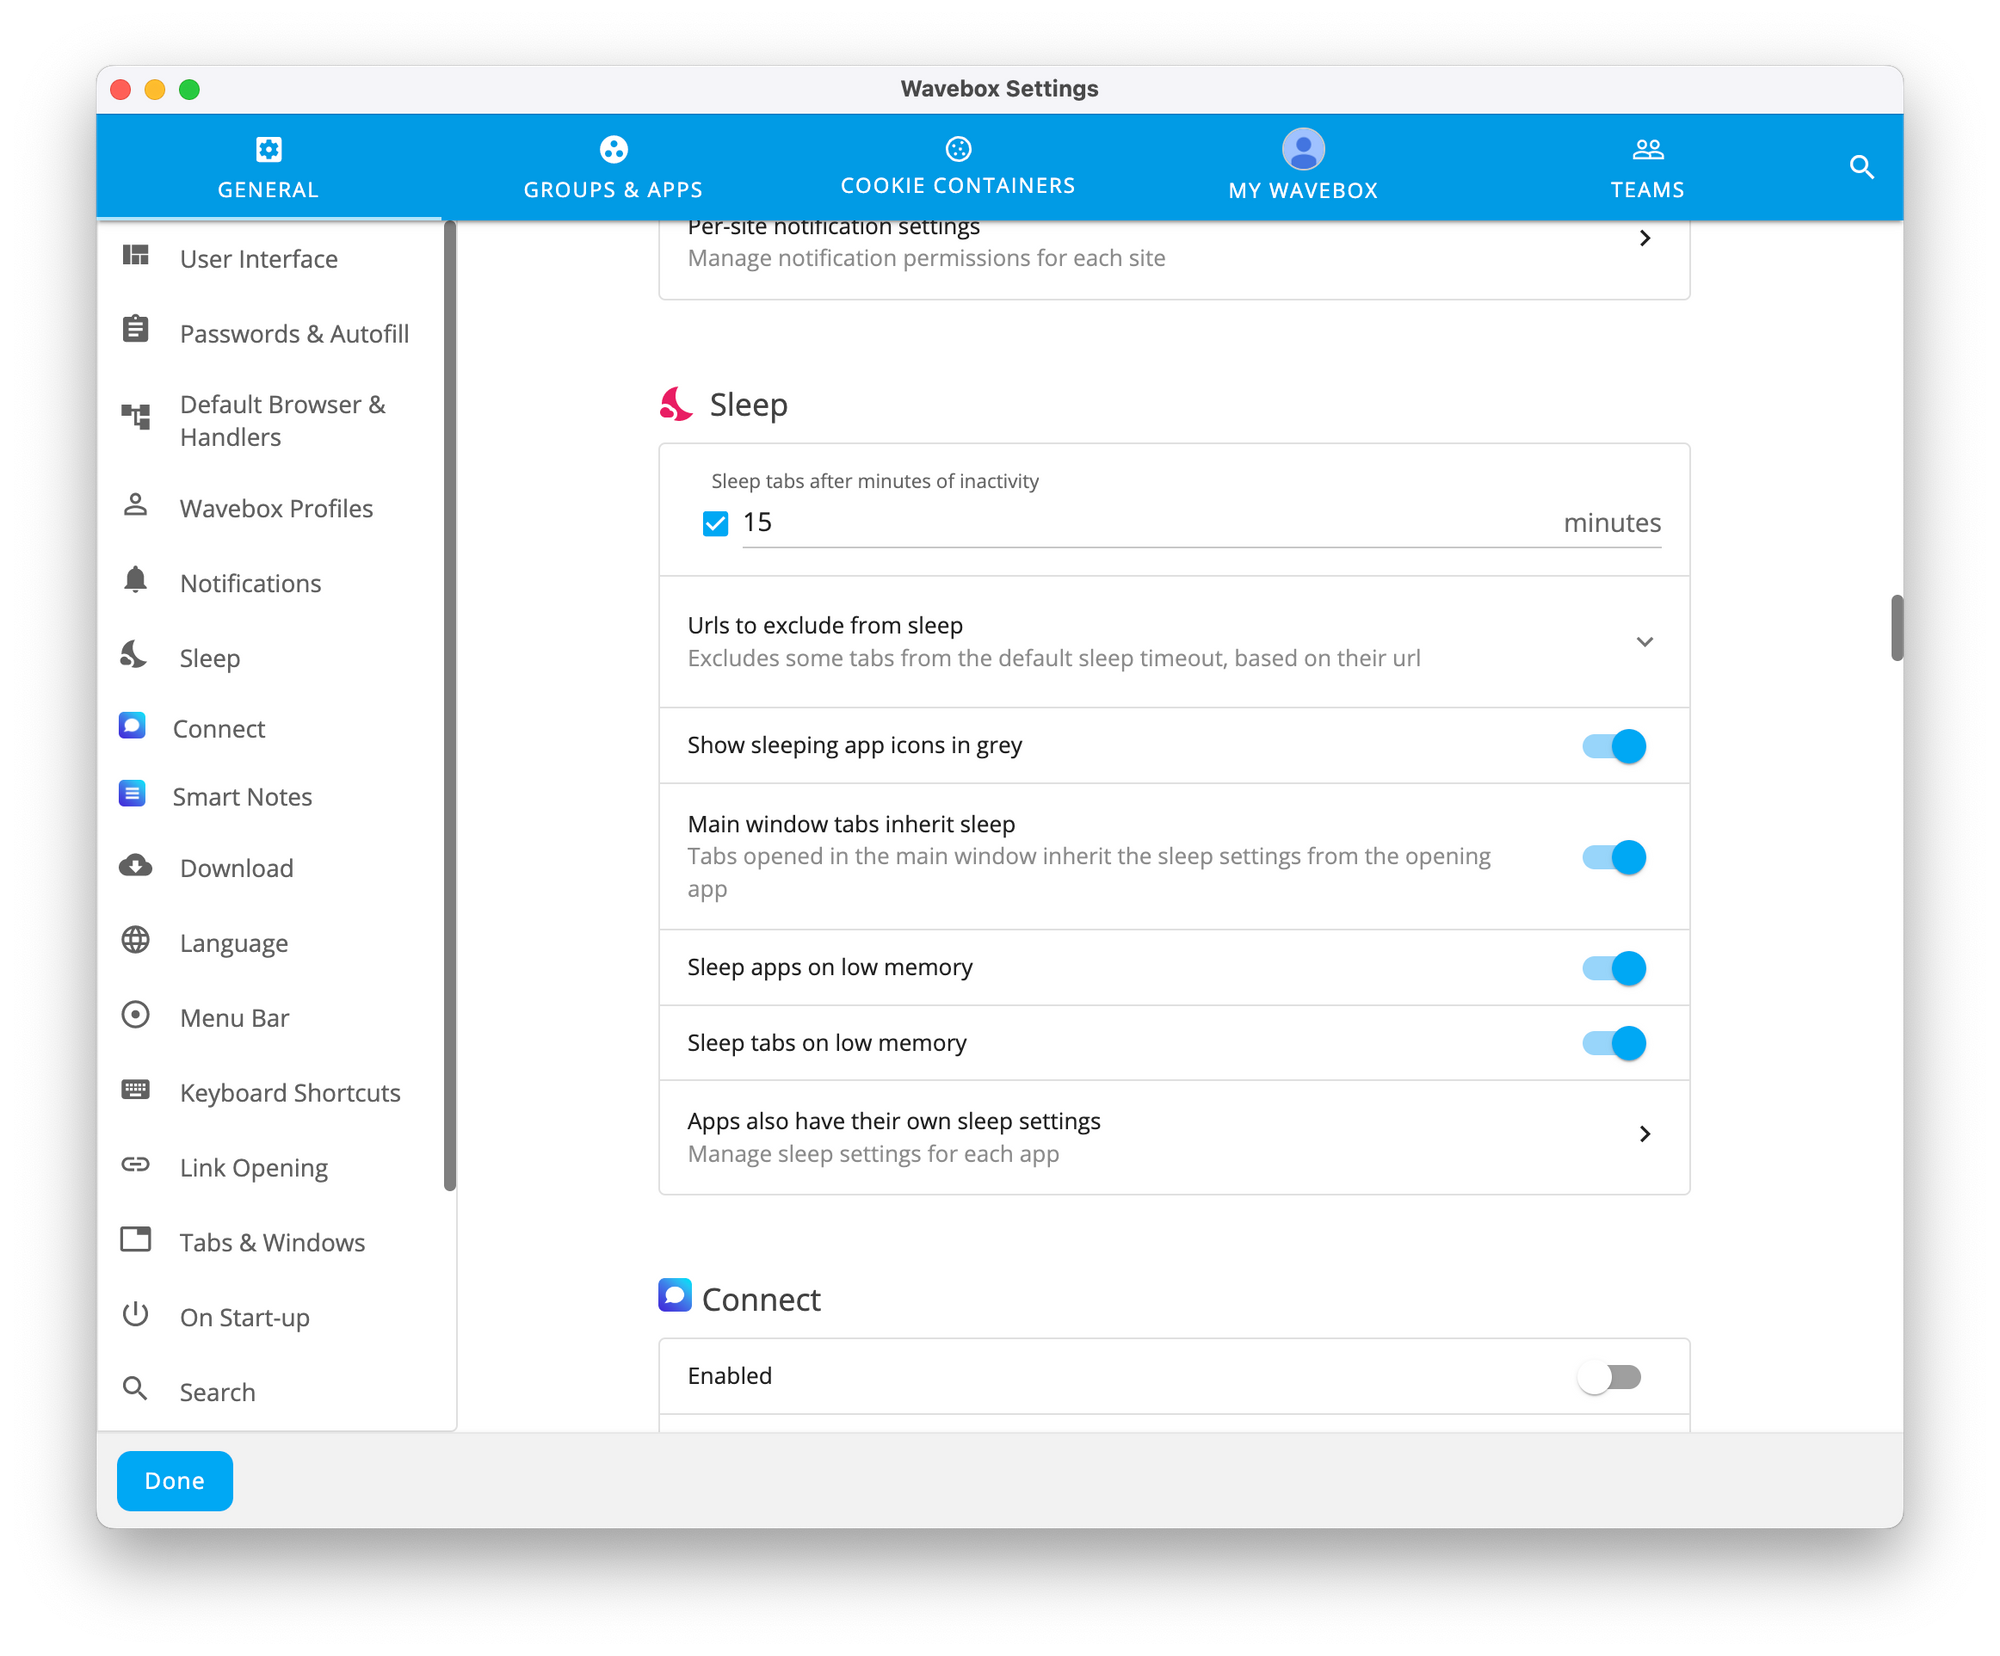Click the sidebar vertical scrollbar
This screenshot has width=2000, height=1656.
(450, 706)
